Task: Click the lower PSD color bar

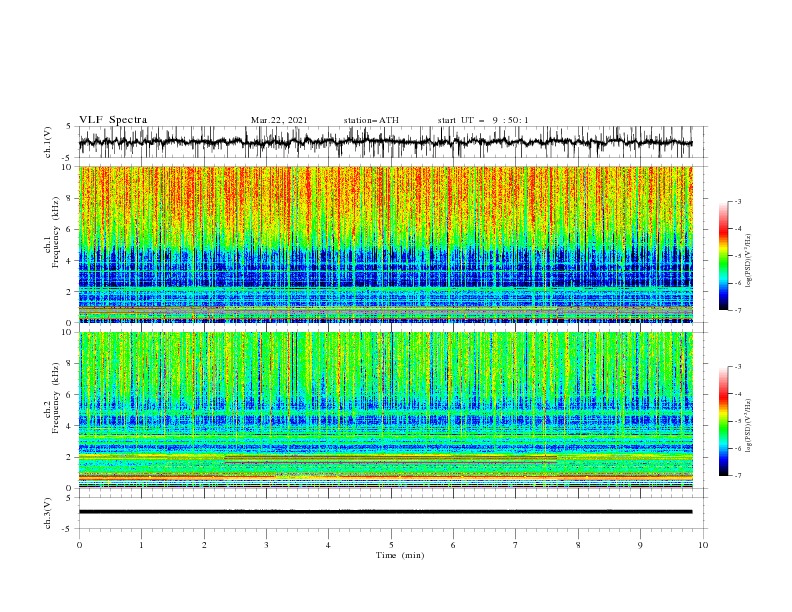Action: 723,421
